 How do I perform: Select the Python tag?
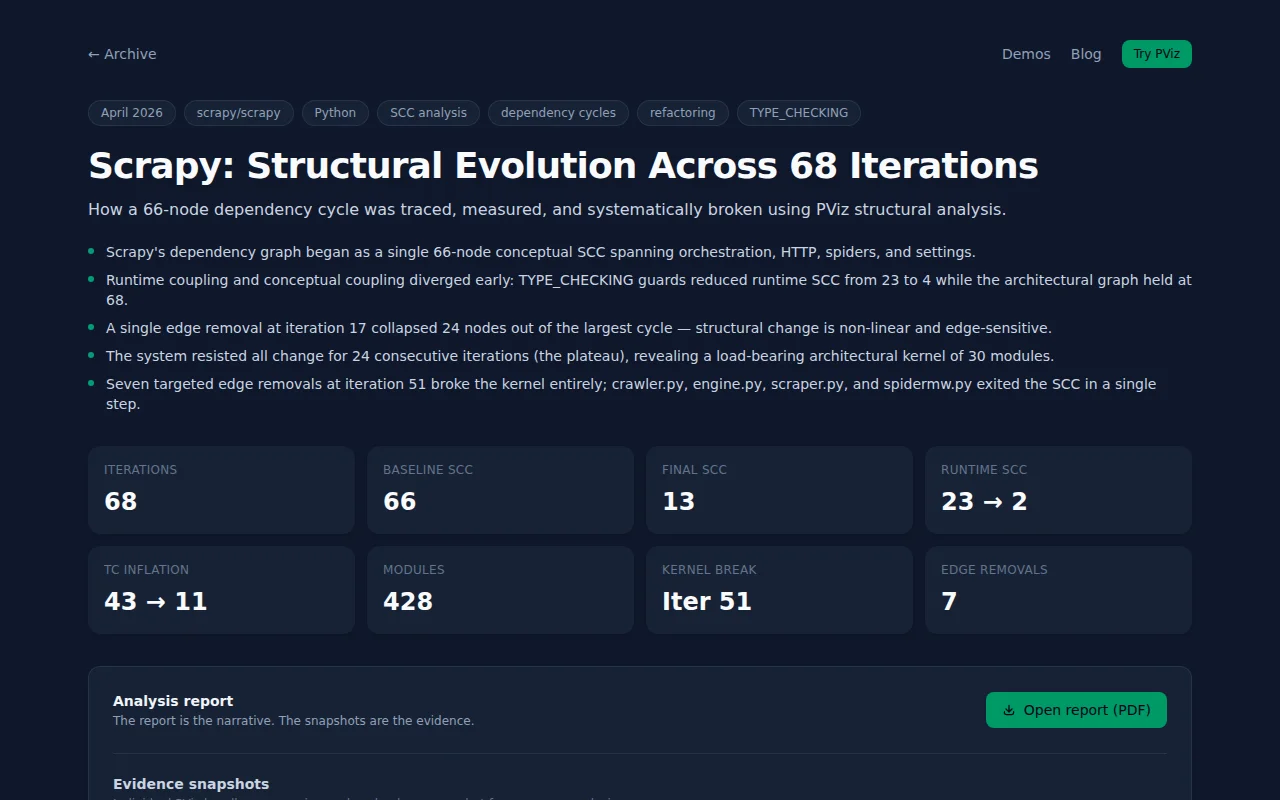pyautogui.click(x=335, y=113)
